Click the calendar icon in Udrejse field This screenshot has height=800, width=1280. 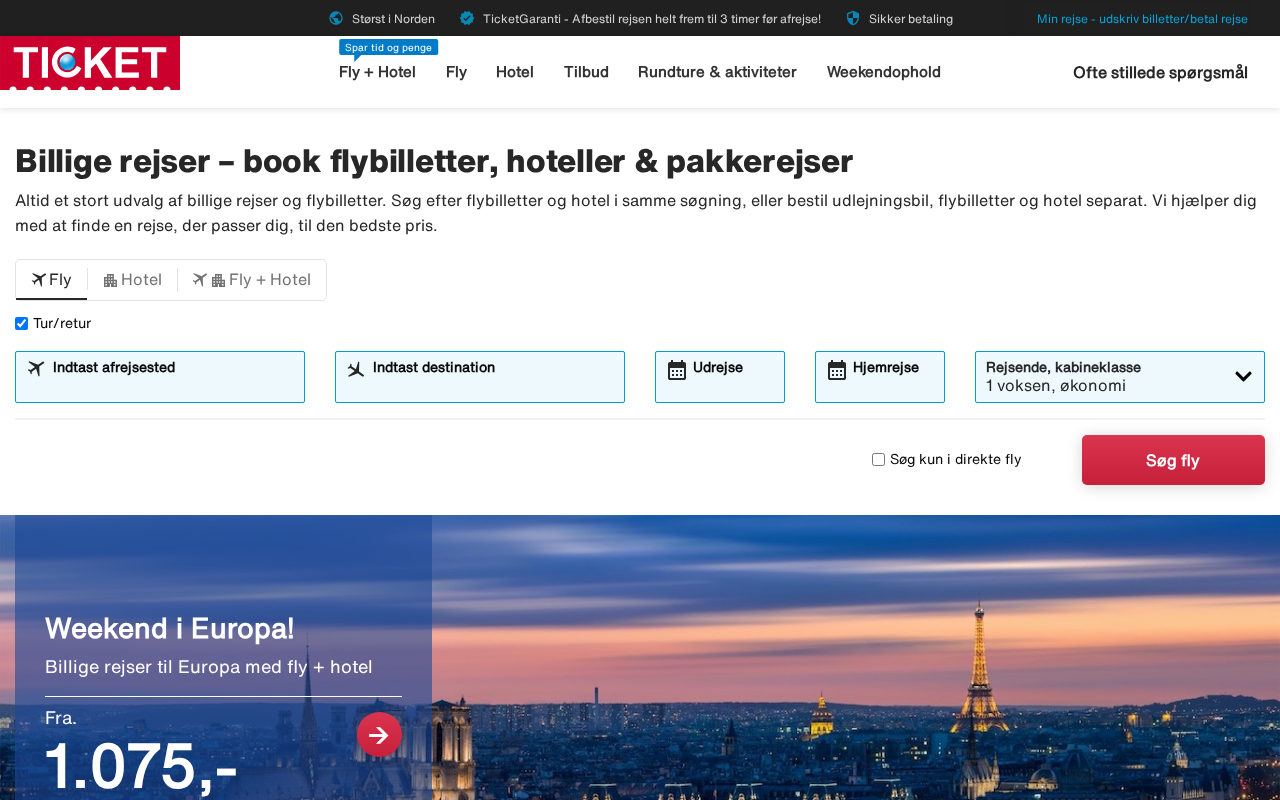tap(677, 370)
